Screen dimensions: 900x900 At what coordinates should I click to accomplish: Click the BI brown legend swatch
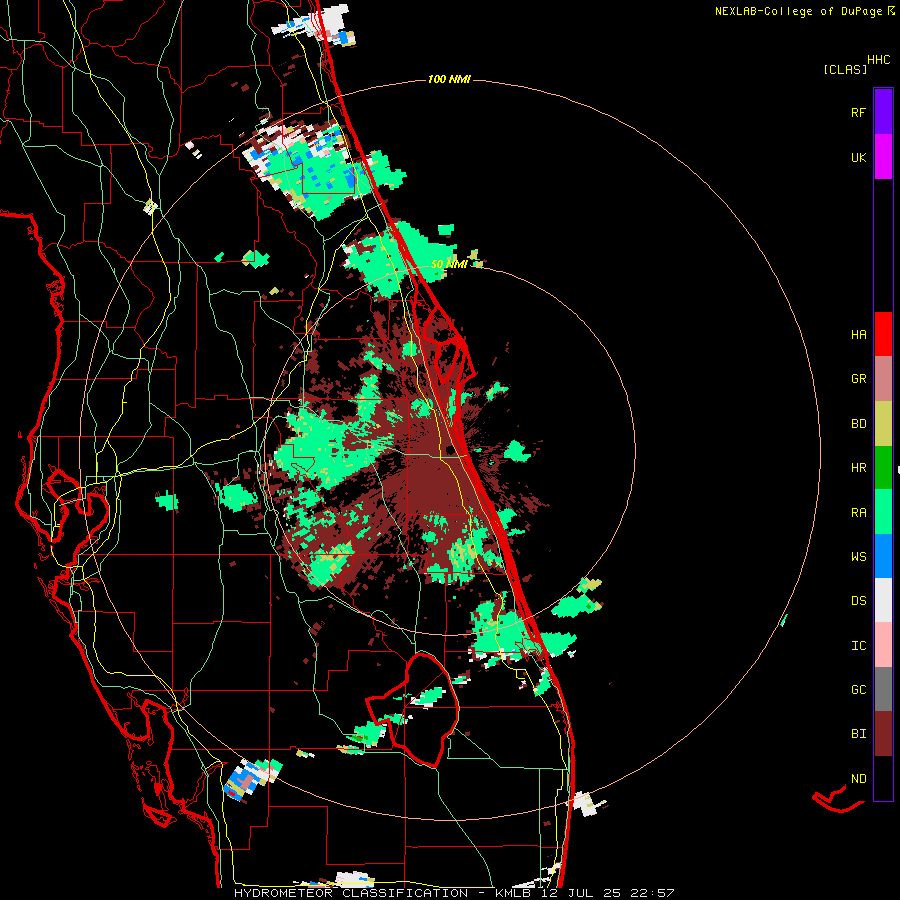[883, 734]
